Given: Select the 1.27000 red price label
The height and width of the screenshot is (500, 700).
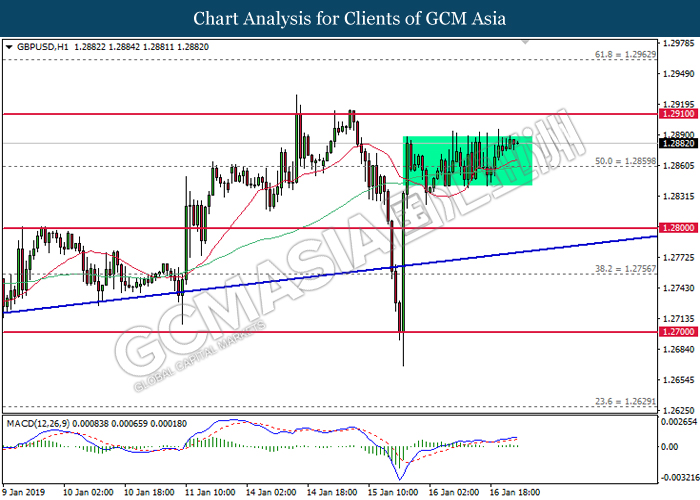Looking at the screenshot, I should coord(678,332).
